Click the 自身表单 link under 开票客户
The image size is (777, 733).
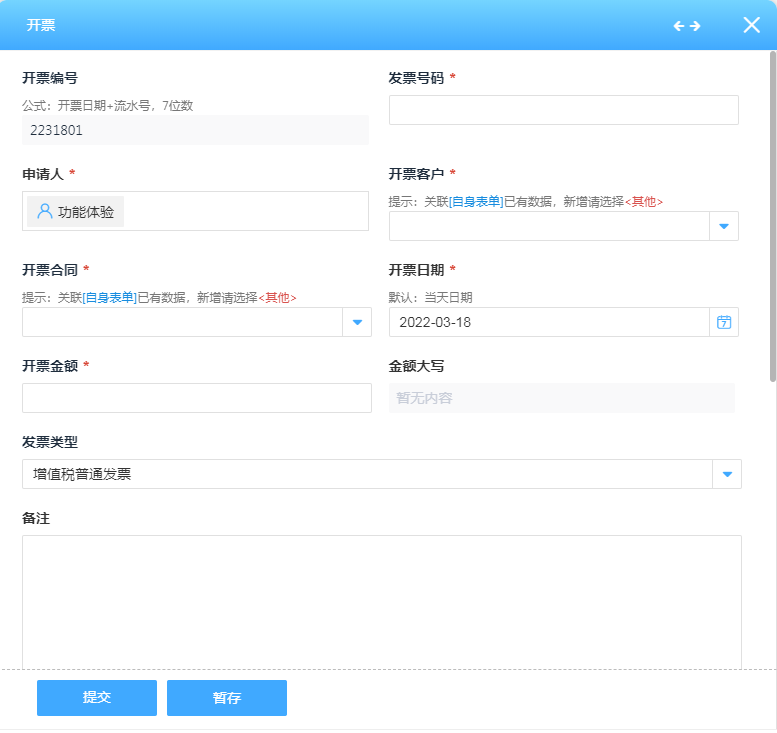(475, 202)
